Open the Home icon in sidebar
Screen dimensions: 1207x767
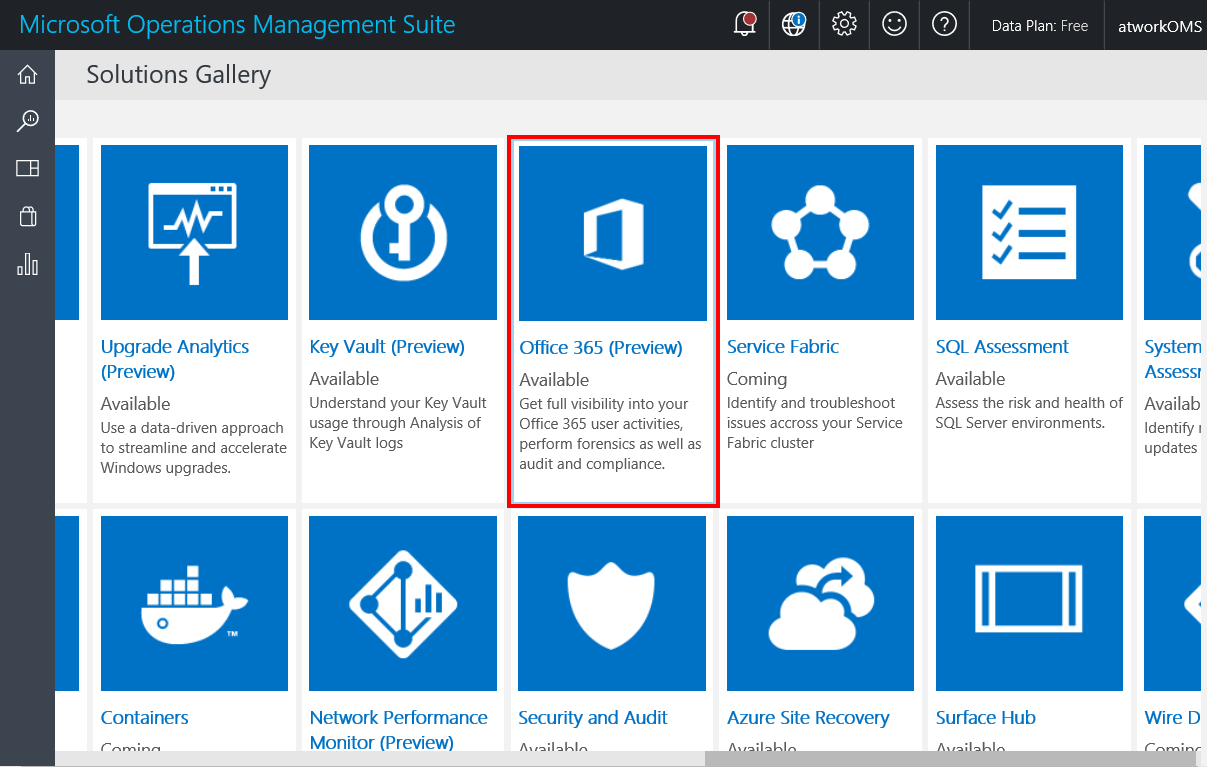point(27,74)
